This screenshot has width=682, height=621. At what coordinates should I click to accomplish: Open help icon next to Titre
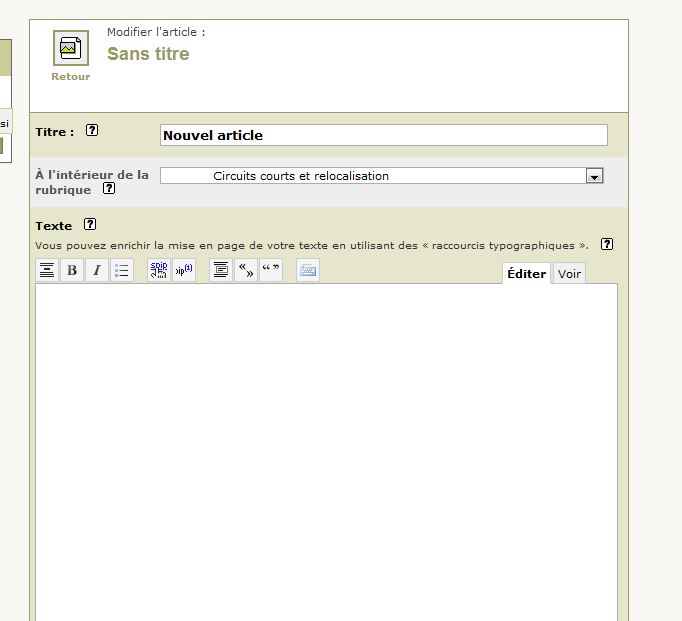tap(92, 130)
